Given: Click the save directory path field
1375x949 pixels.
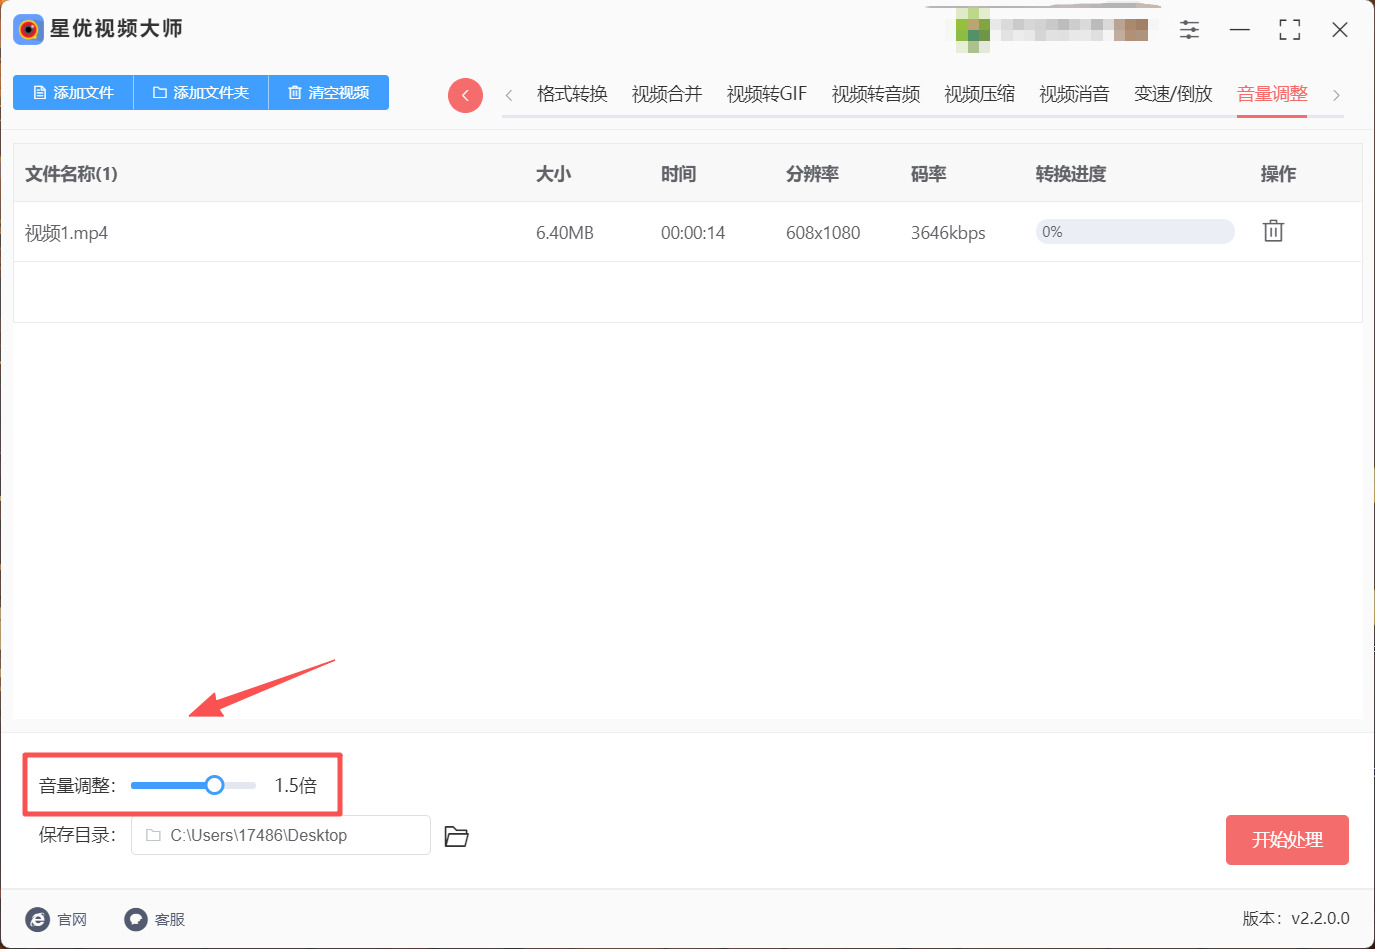Looking at the screenshot, I should click(x=281, y=835).
